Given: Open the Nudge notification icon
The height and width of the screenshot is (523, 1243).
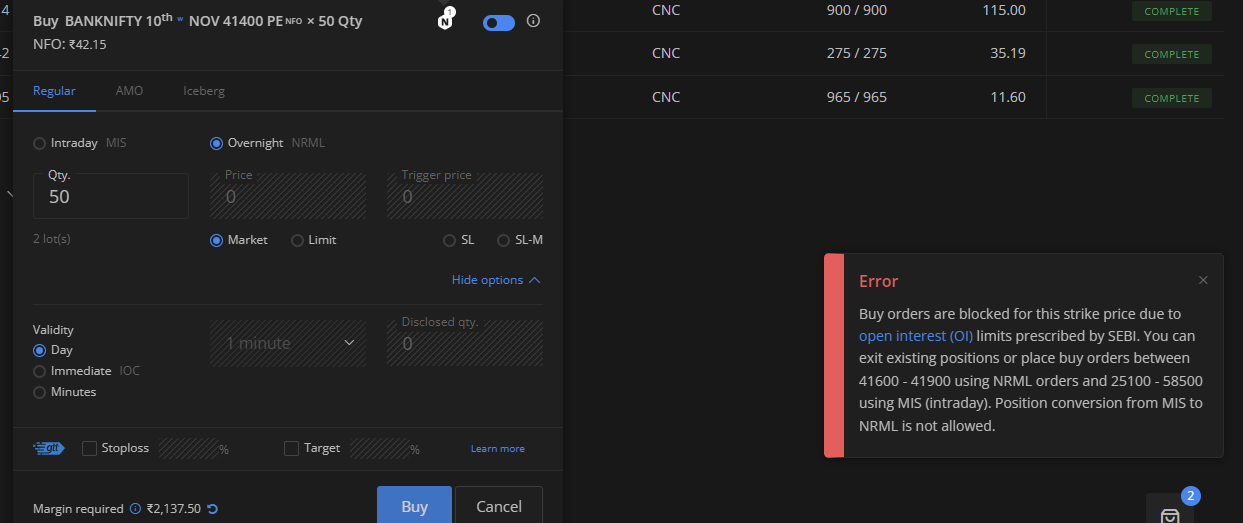Looking at the screenshot, I should 446,20.
